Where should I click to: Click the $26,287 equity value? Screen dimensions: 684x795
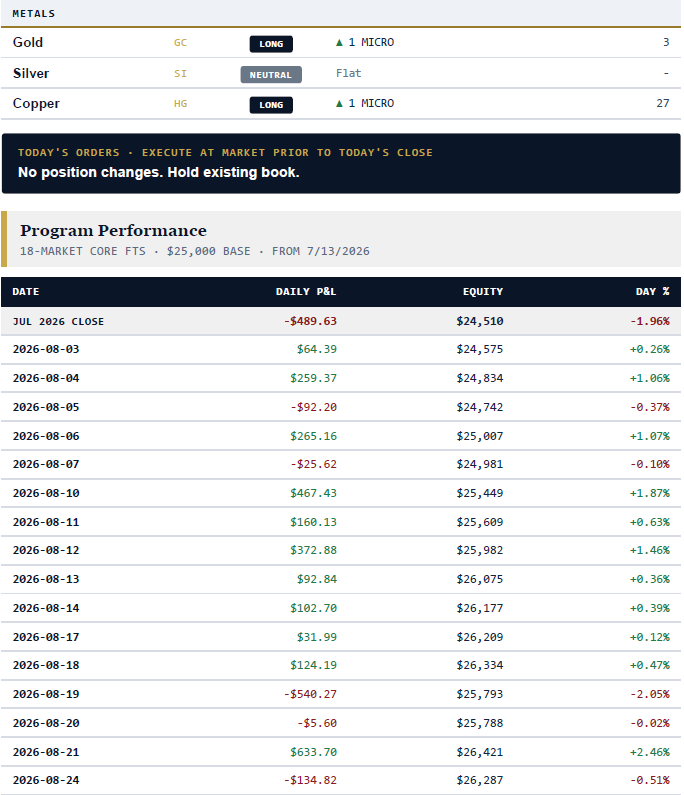pos(480,780)
